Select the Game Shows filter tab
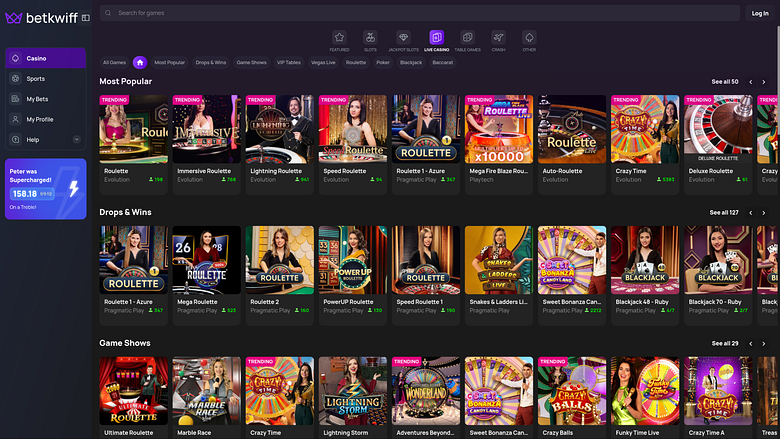The image size is (780, 439). (251, 63)
